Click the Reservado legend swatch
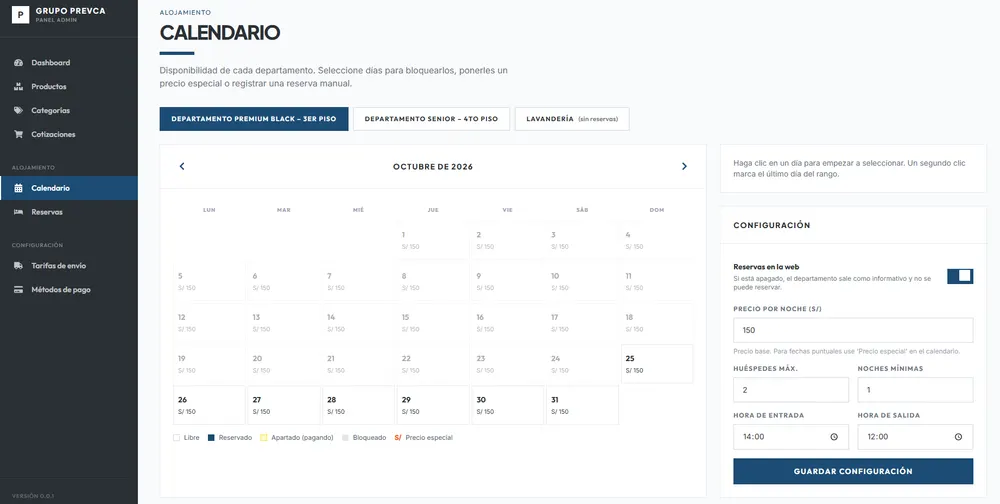Image resolution: width=1000 pixels, height=504 pixels. pyautogui.click(x=212, y=438)
